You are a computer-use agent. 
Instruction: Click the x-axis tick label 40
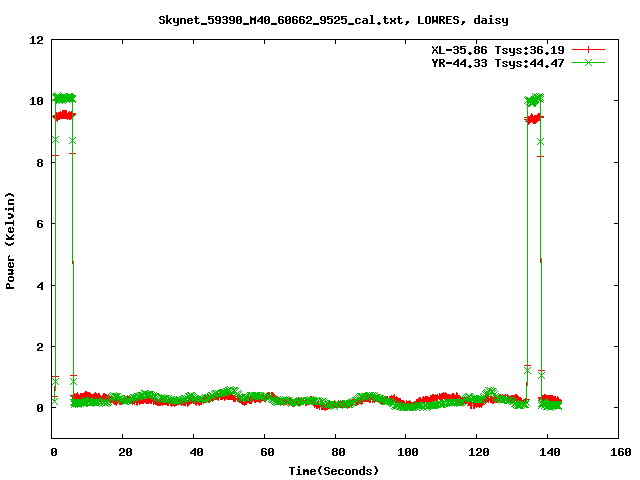pos(196,452)
